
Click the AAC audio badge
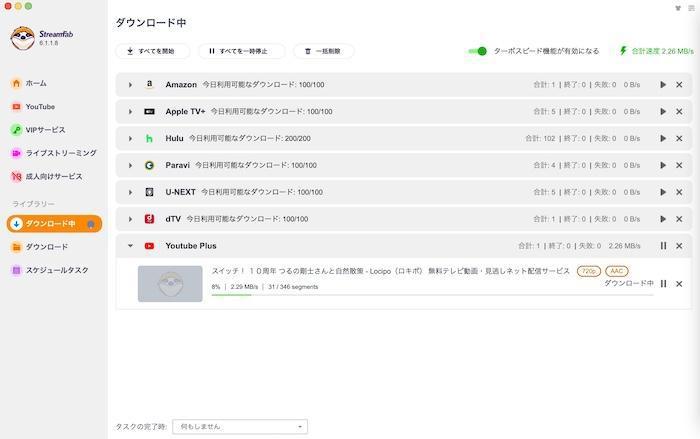(x=617, y=271)
